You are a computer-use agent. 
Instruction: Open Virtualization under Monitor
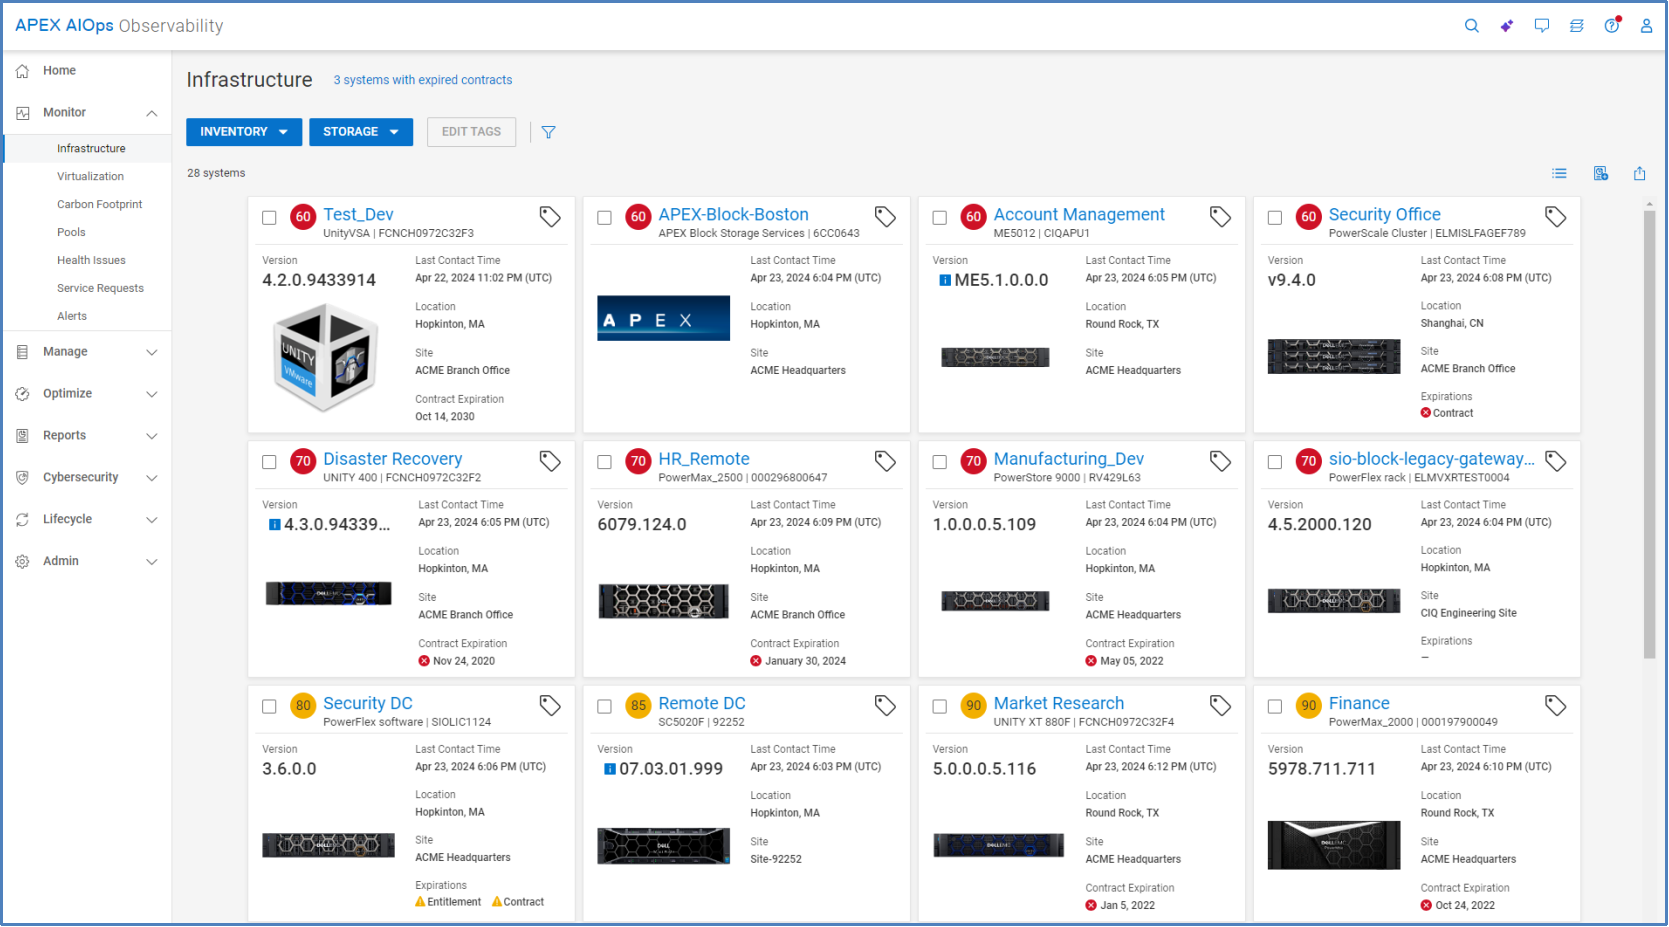(x=90, y=177)
